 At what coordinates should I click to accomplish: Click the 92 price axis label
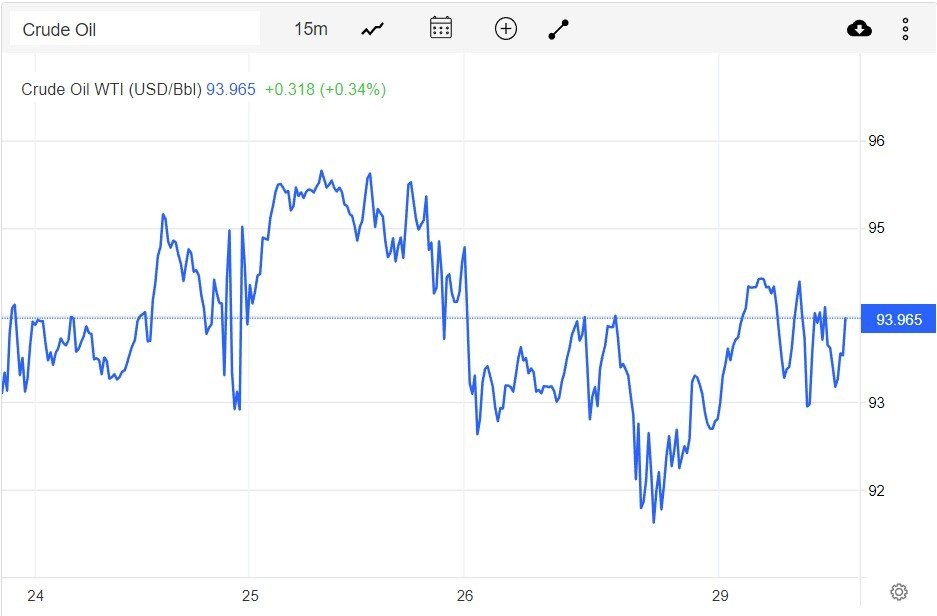point(876,491)
